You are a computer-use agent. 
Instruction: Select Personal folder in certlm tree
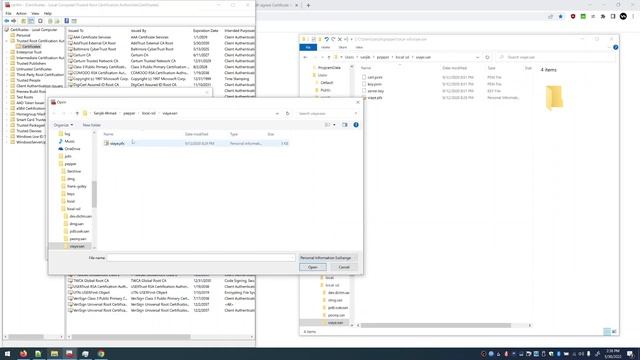(23, 35)
